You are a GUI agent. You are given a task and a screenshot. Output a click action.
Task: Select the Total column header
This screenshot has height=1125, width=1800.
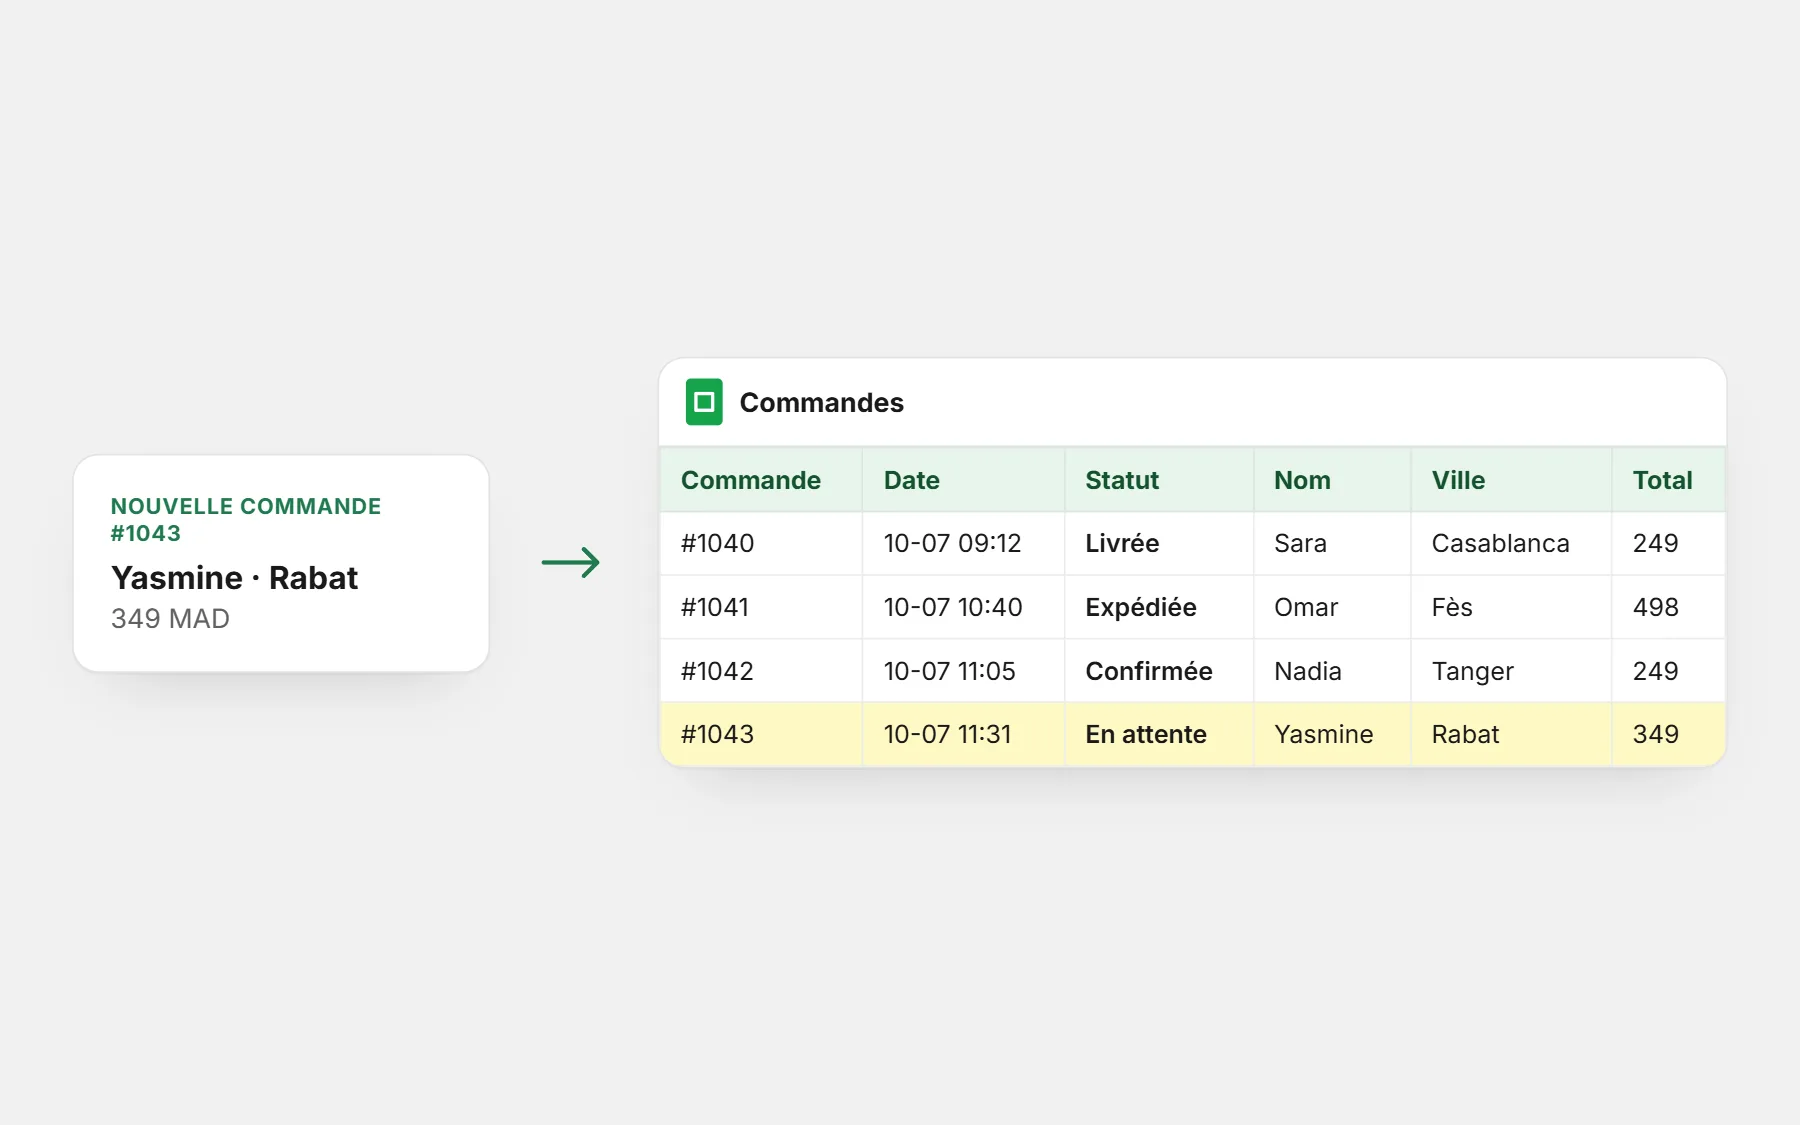(1668, 480)
